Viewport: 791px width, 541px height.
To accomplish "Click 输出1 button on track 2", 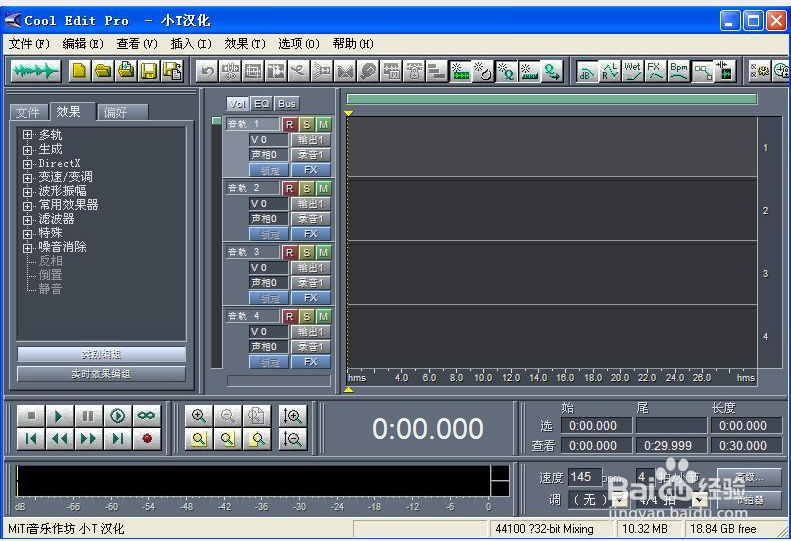I will [311, 204].
